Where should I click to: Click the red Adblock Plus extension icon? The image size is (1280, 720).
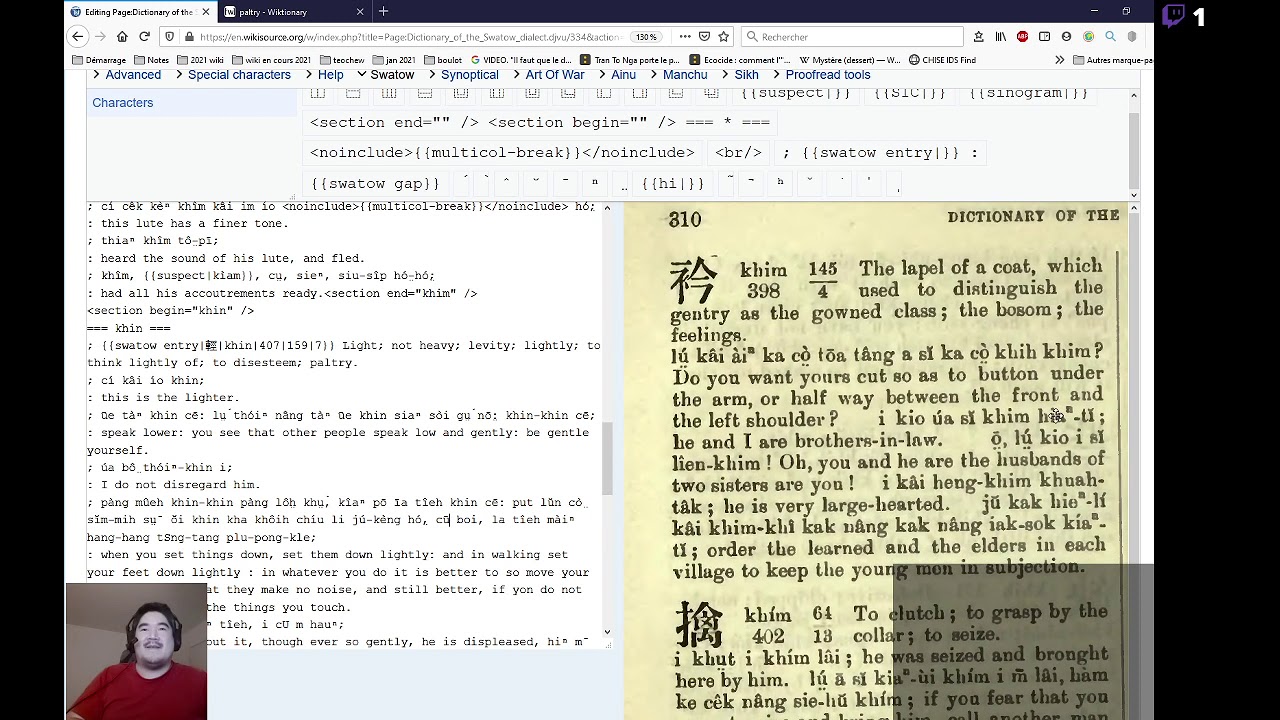point(1022,37)
